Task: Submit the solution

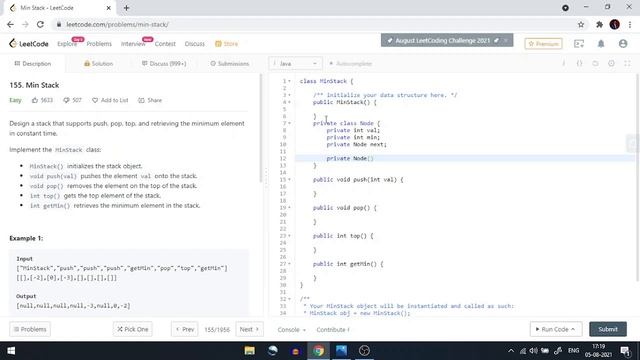Action: pyautogui.click(x=608, y=329)
